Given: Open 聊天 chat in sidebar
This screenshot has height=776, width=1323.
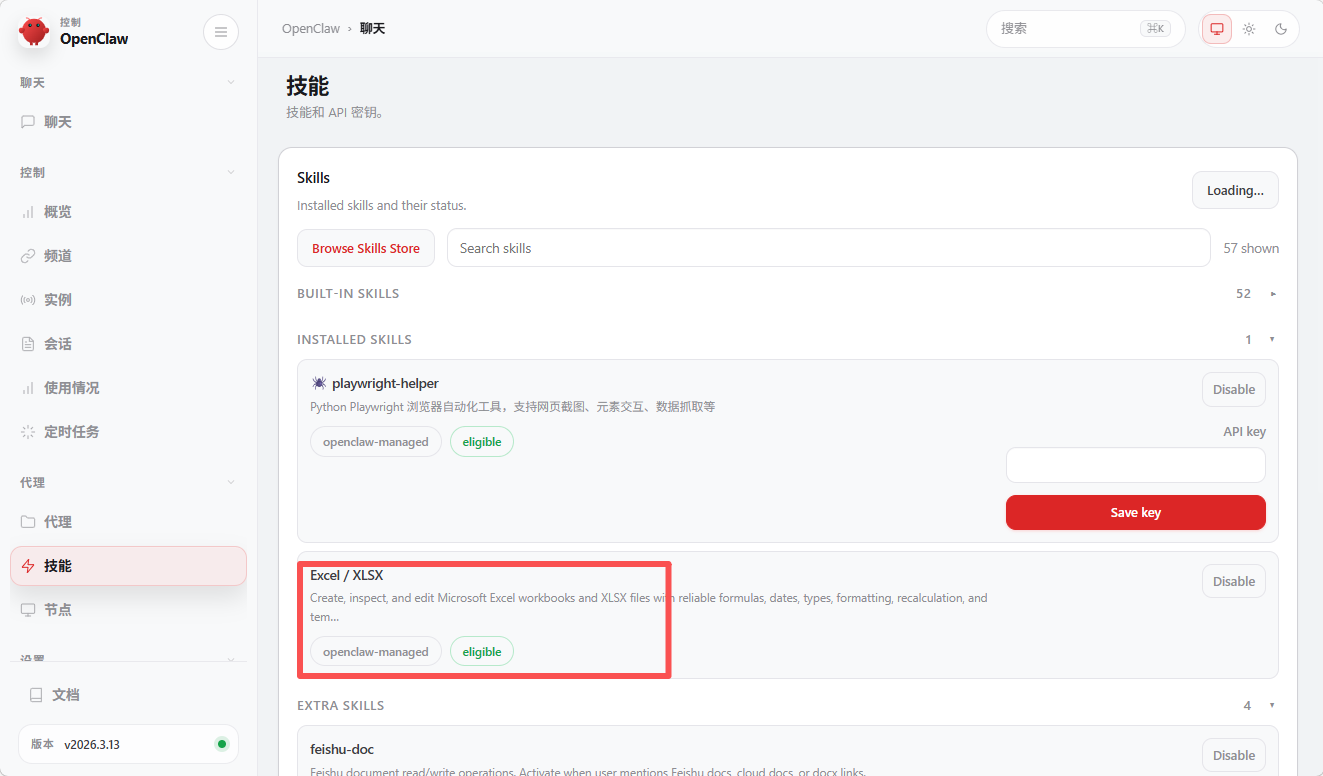Looking at the screenshot, I should [58, 122].
